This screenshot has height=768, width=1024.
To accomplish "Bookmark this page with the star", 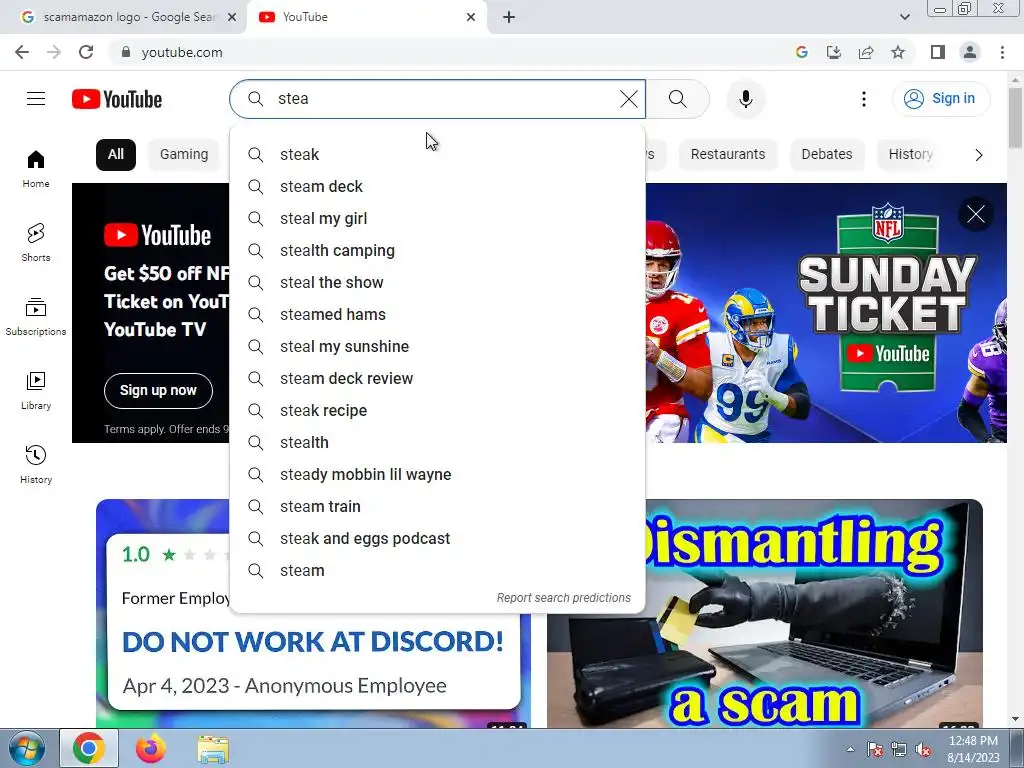I will point(898,52).
